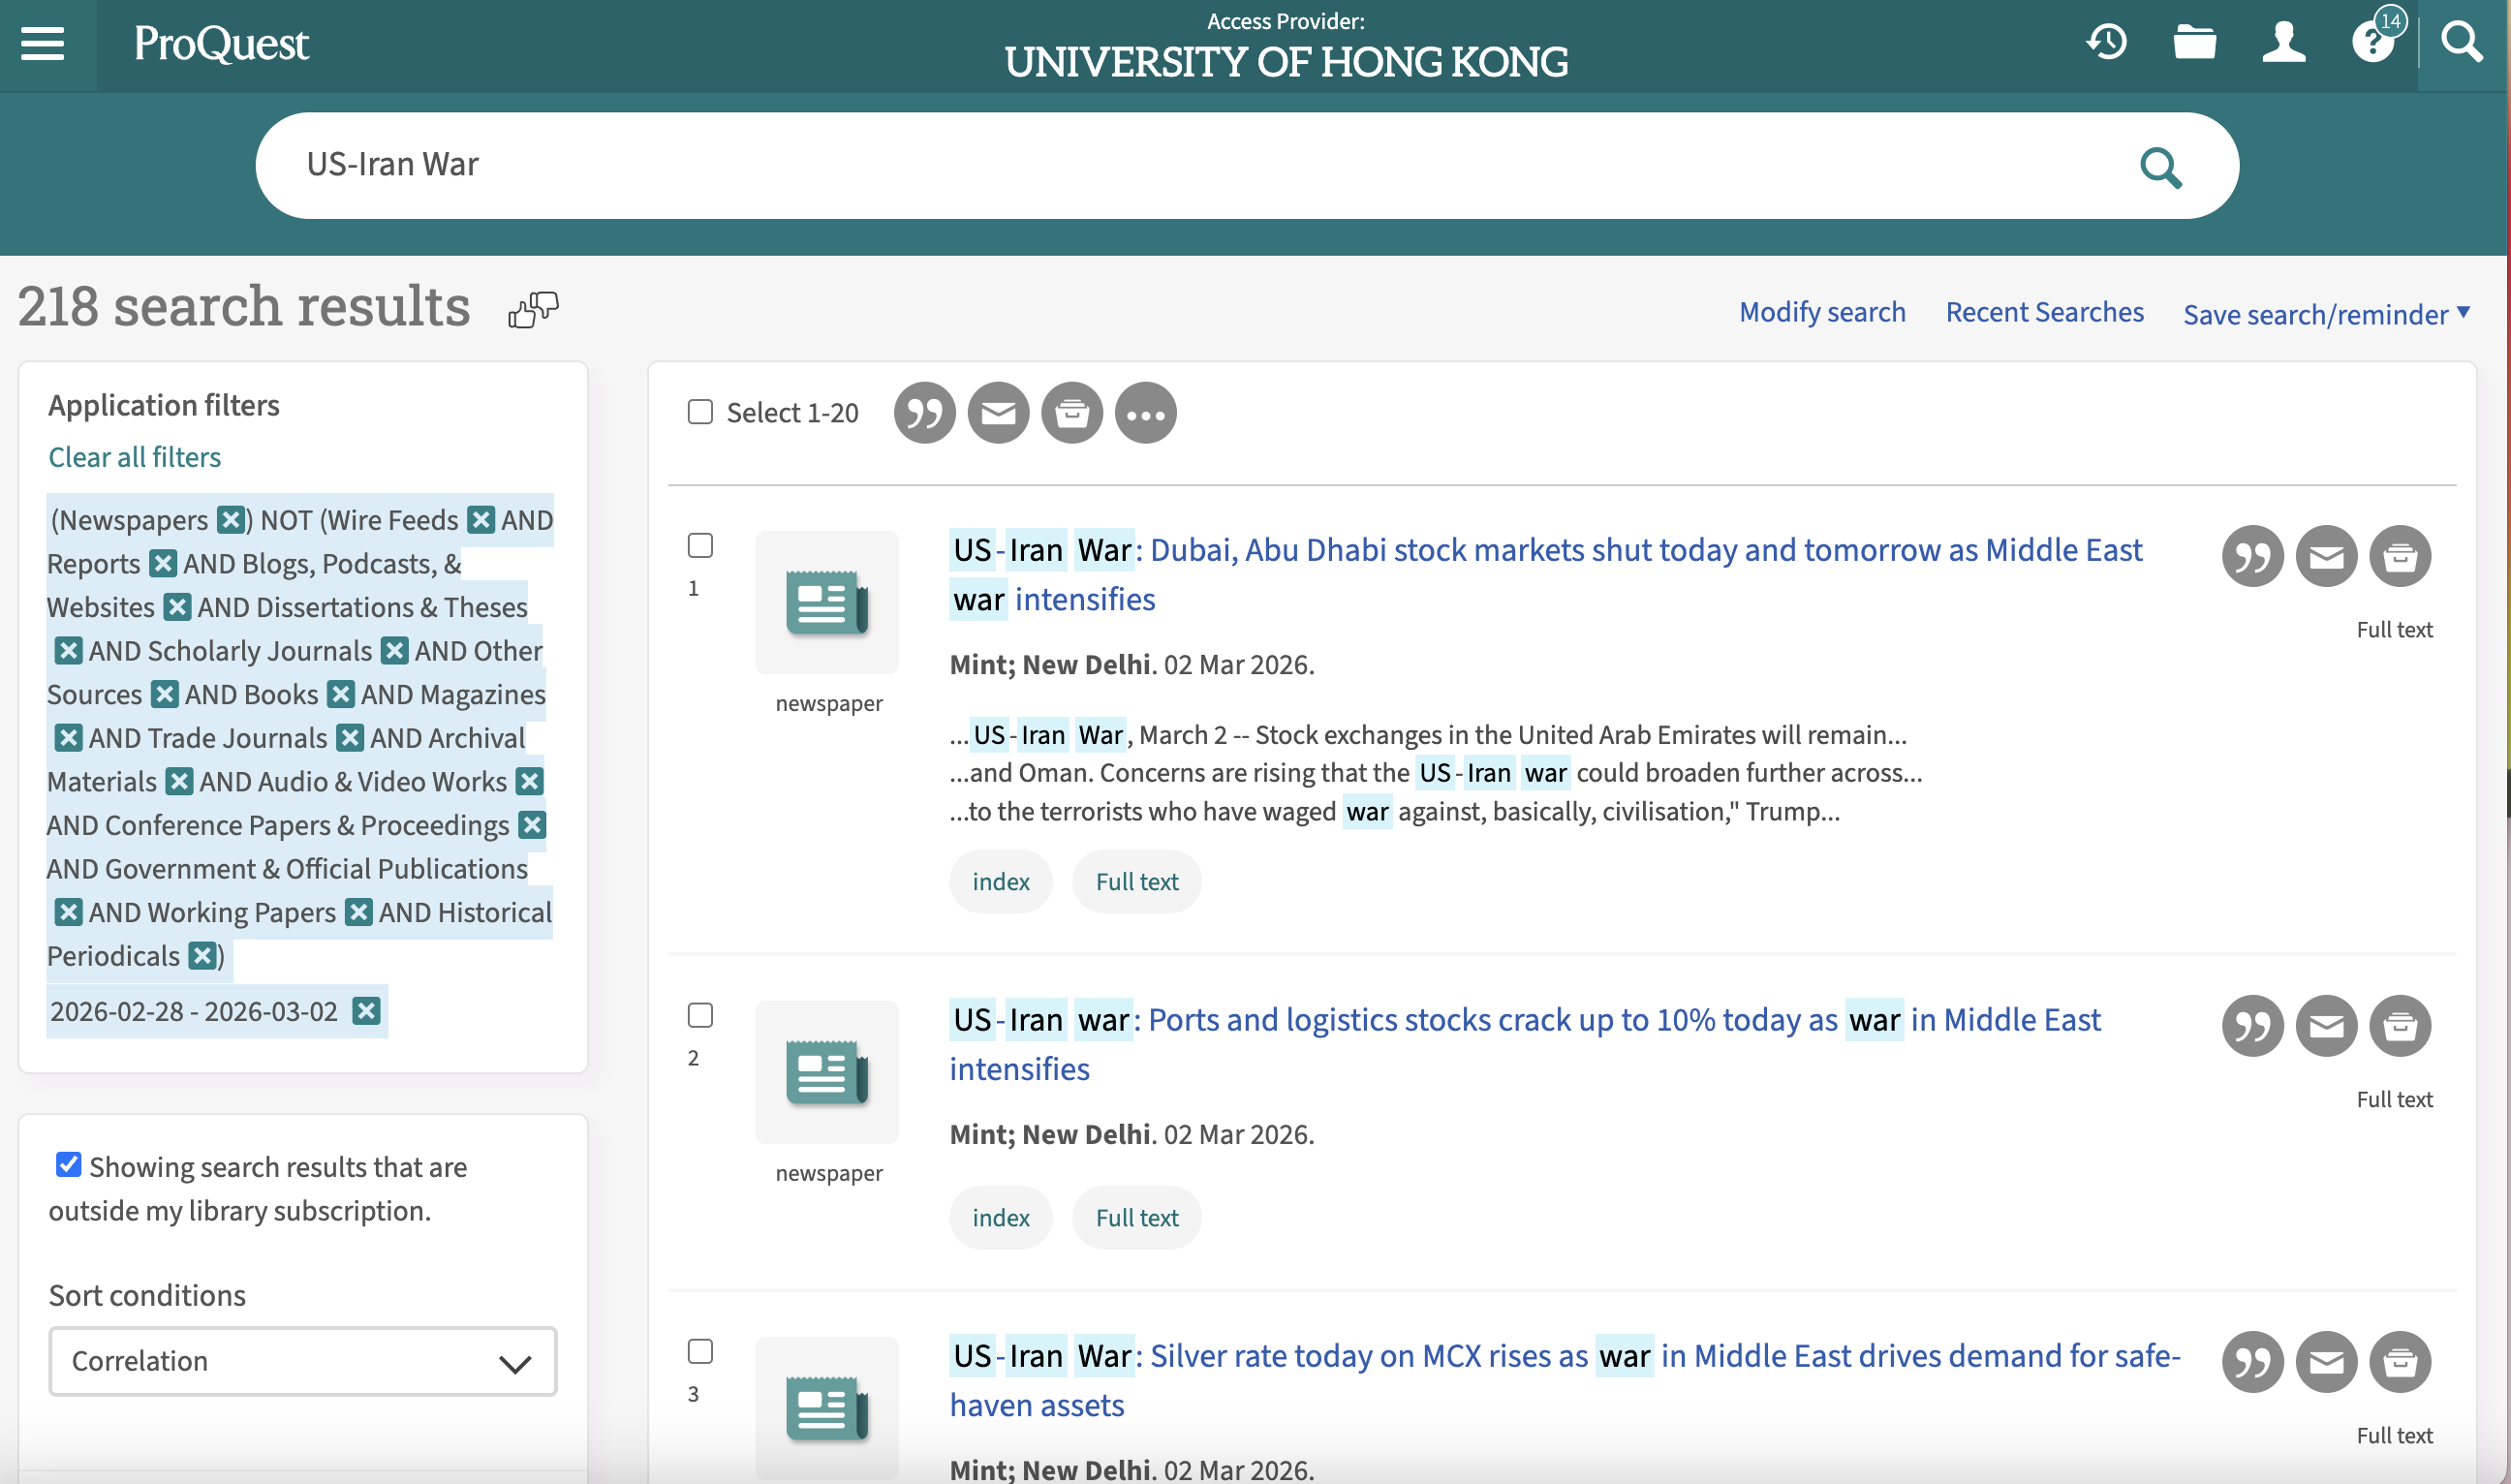Select result 3 checkbox
This screenshot has height=1484, width=2511.
pos(700,1351)
